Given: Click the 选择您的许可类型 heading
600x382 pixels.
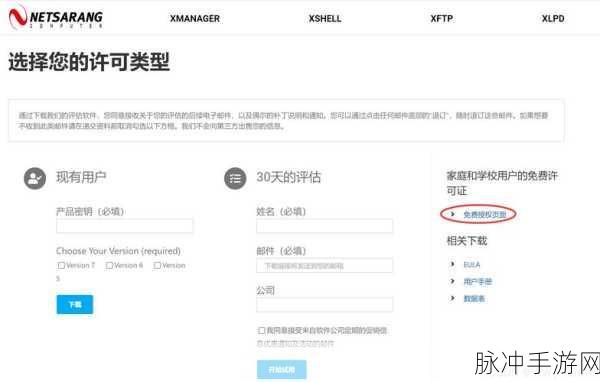Looking at the screenshot, I should [x=89, y=61].
